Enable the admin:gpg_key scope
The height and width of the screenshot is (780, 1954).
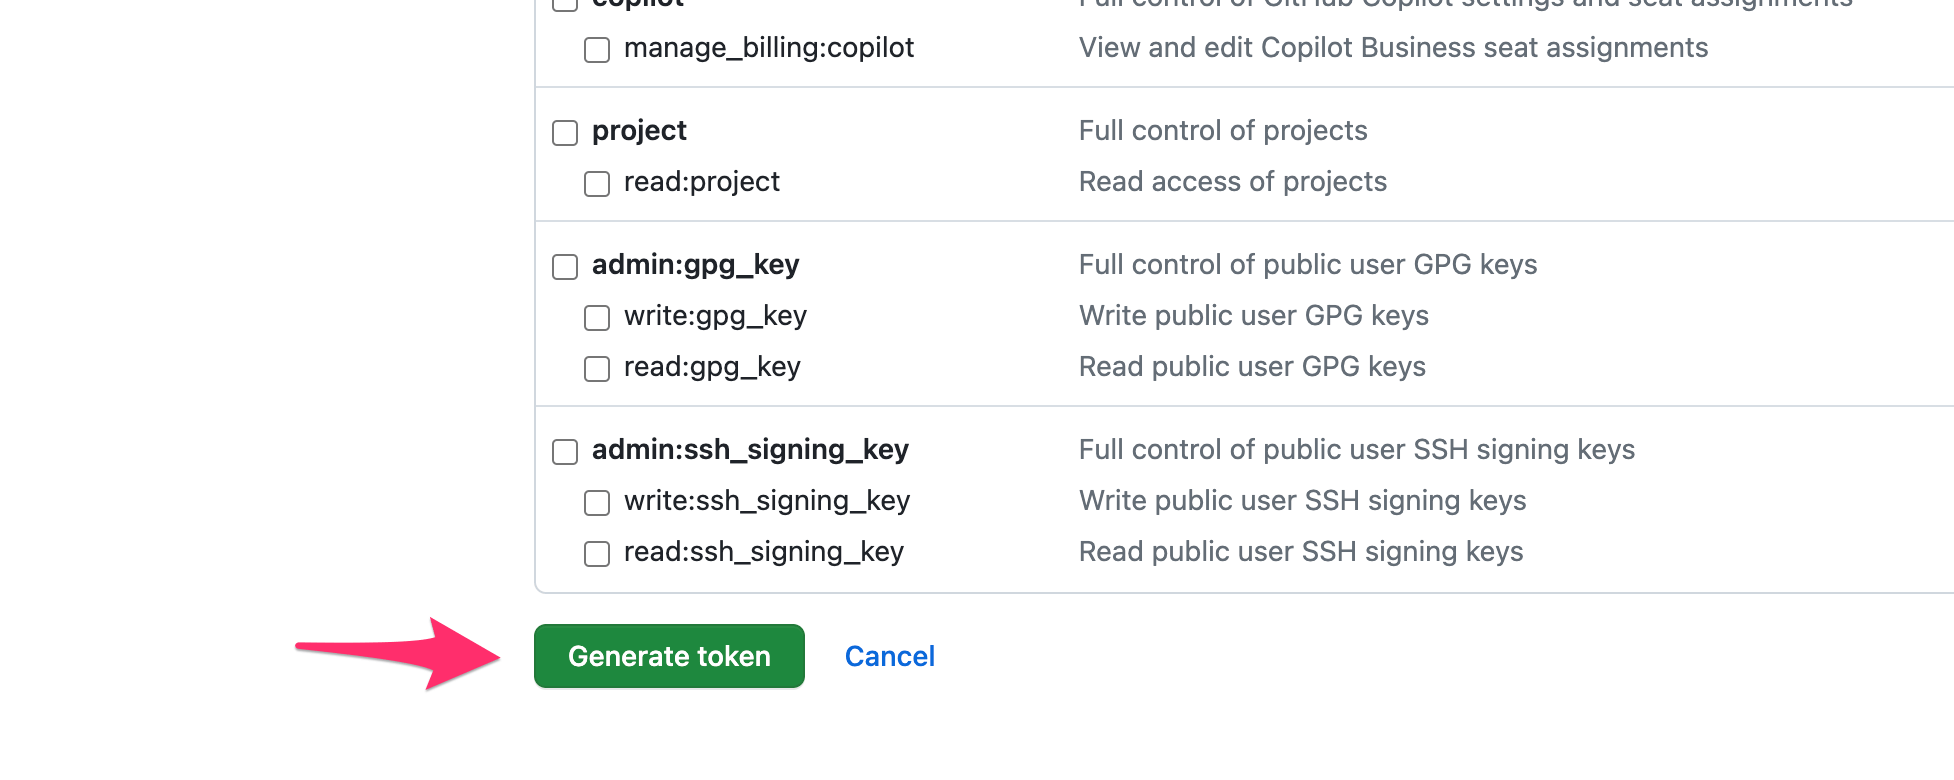pyautogui.click(x=565, y=267)
